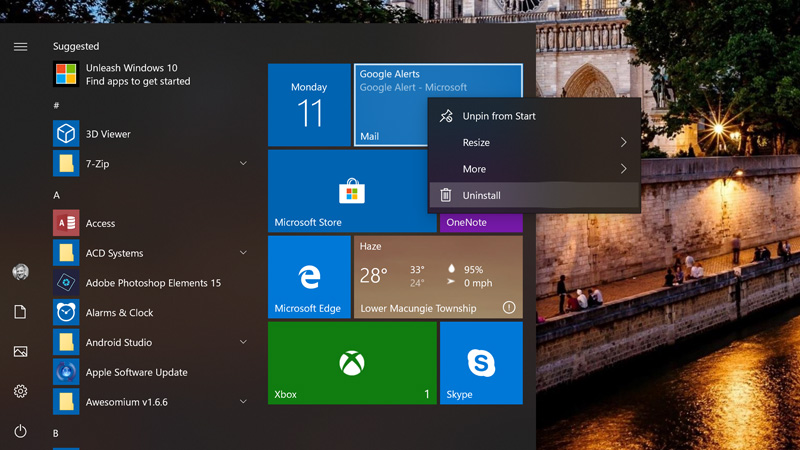Launch Adobe Photoshop Elements 15
The height and width of the screenshot is (450, 800).
(x=152, y=283)
